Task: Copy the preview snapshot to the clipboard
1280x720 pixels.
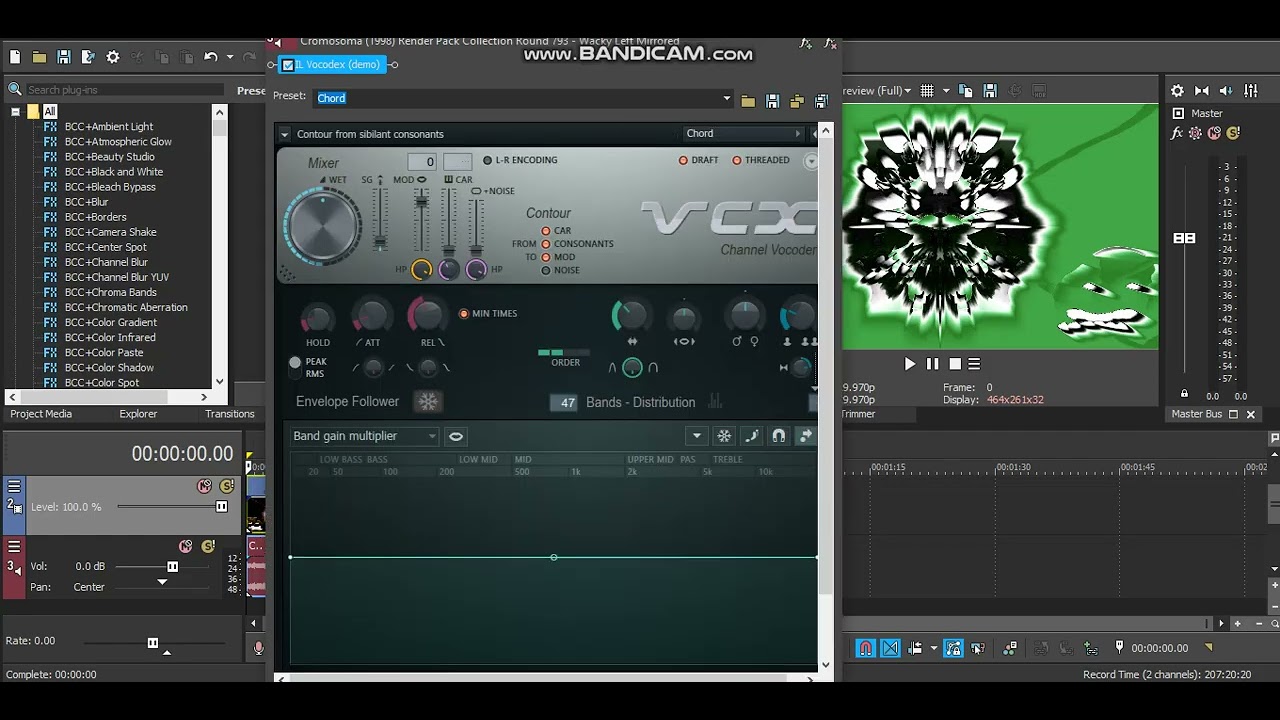Action: click(x=967, y=90)
